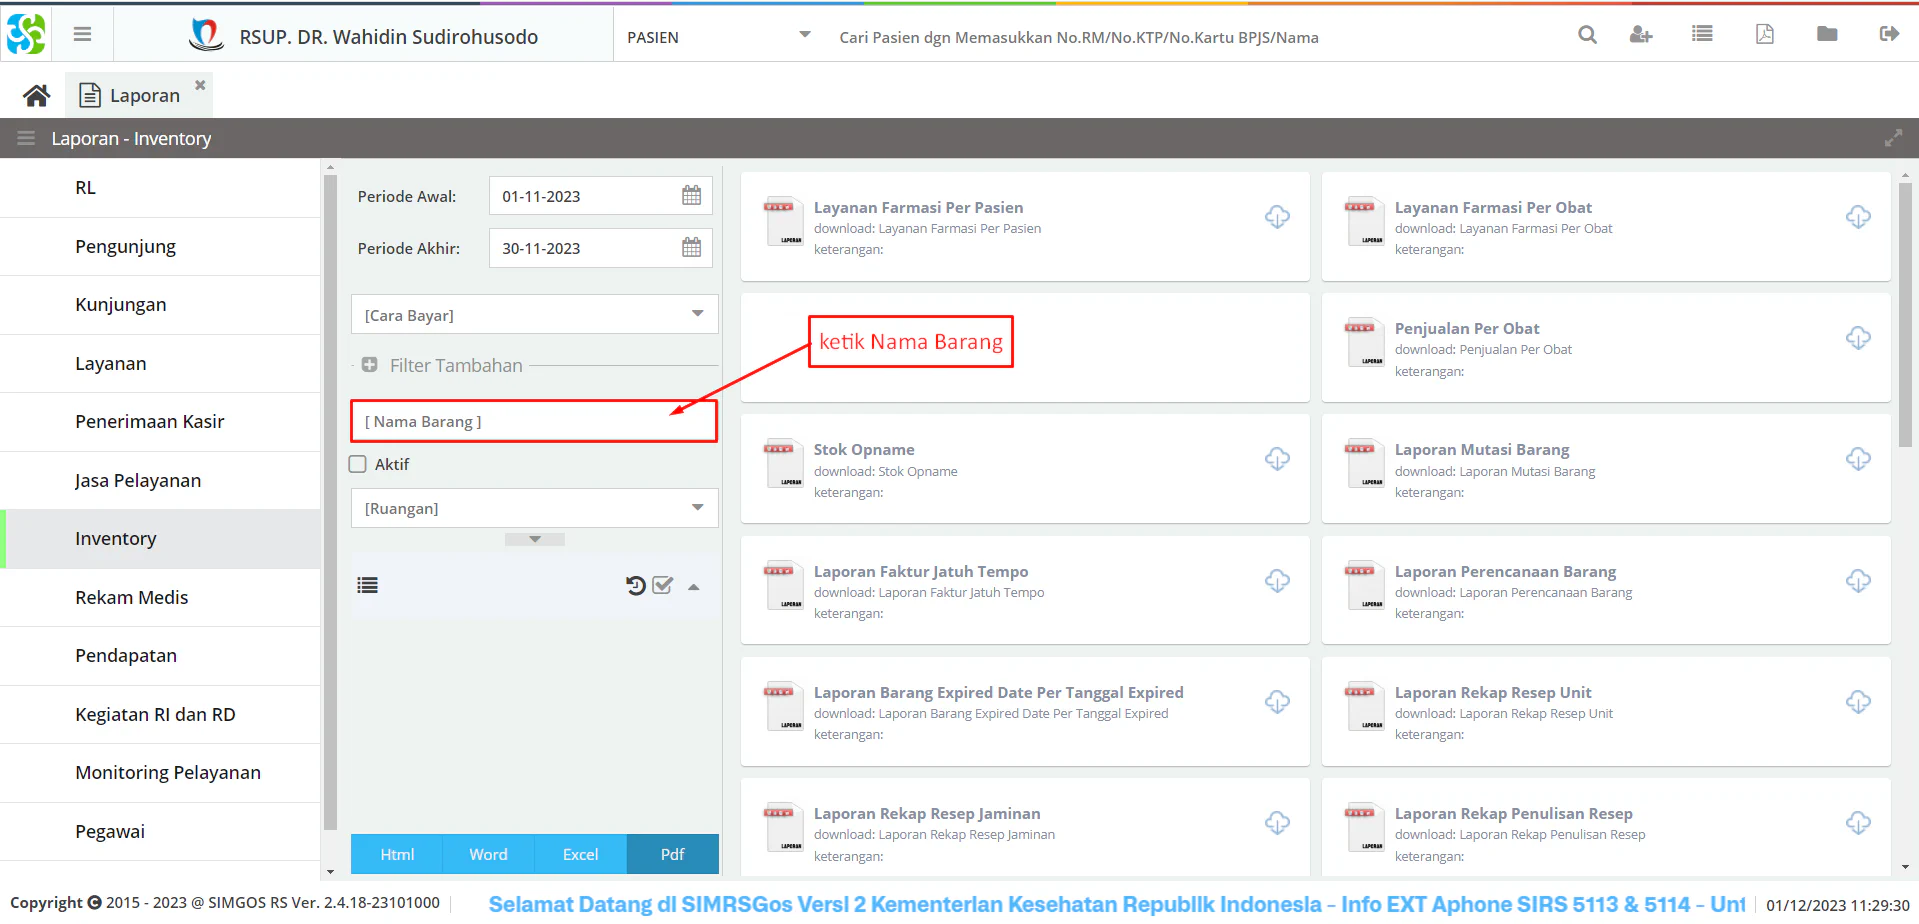Open Stok Opname report card
Screen dimensions: 1919x924
coord(1025,468)
